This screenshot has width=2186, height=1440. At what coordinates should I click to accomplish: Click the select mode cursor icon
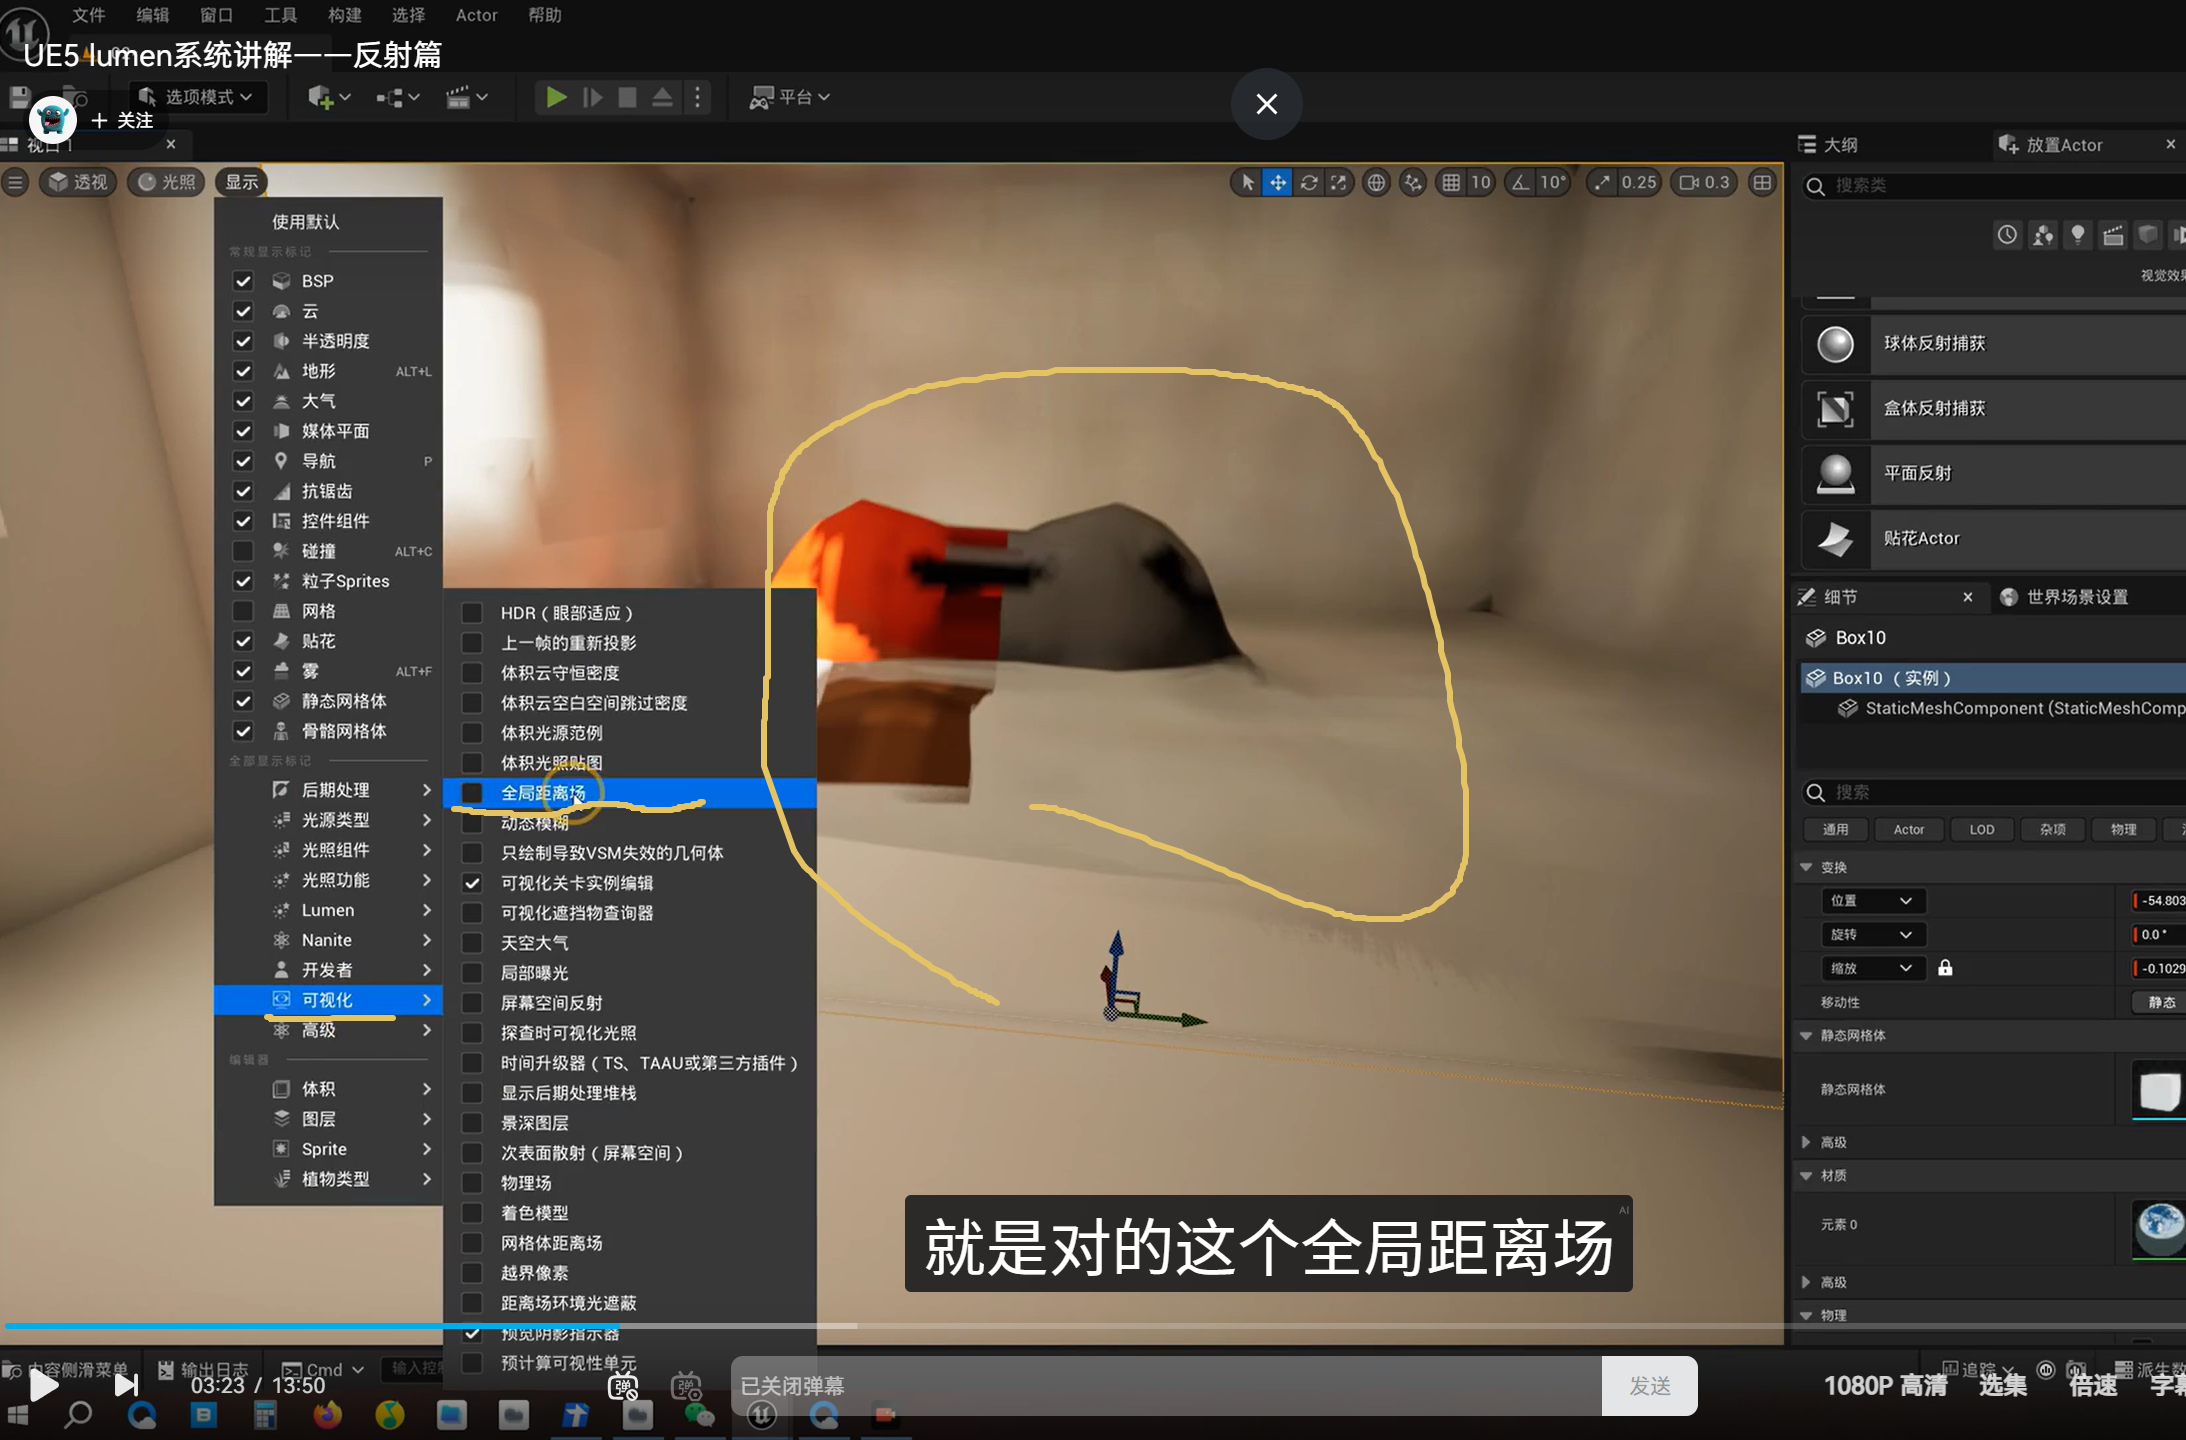point(1247,182)
